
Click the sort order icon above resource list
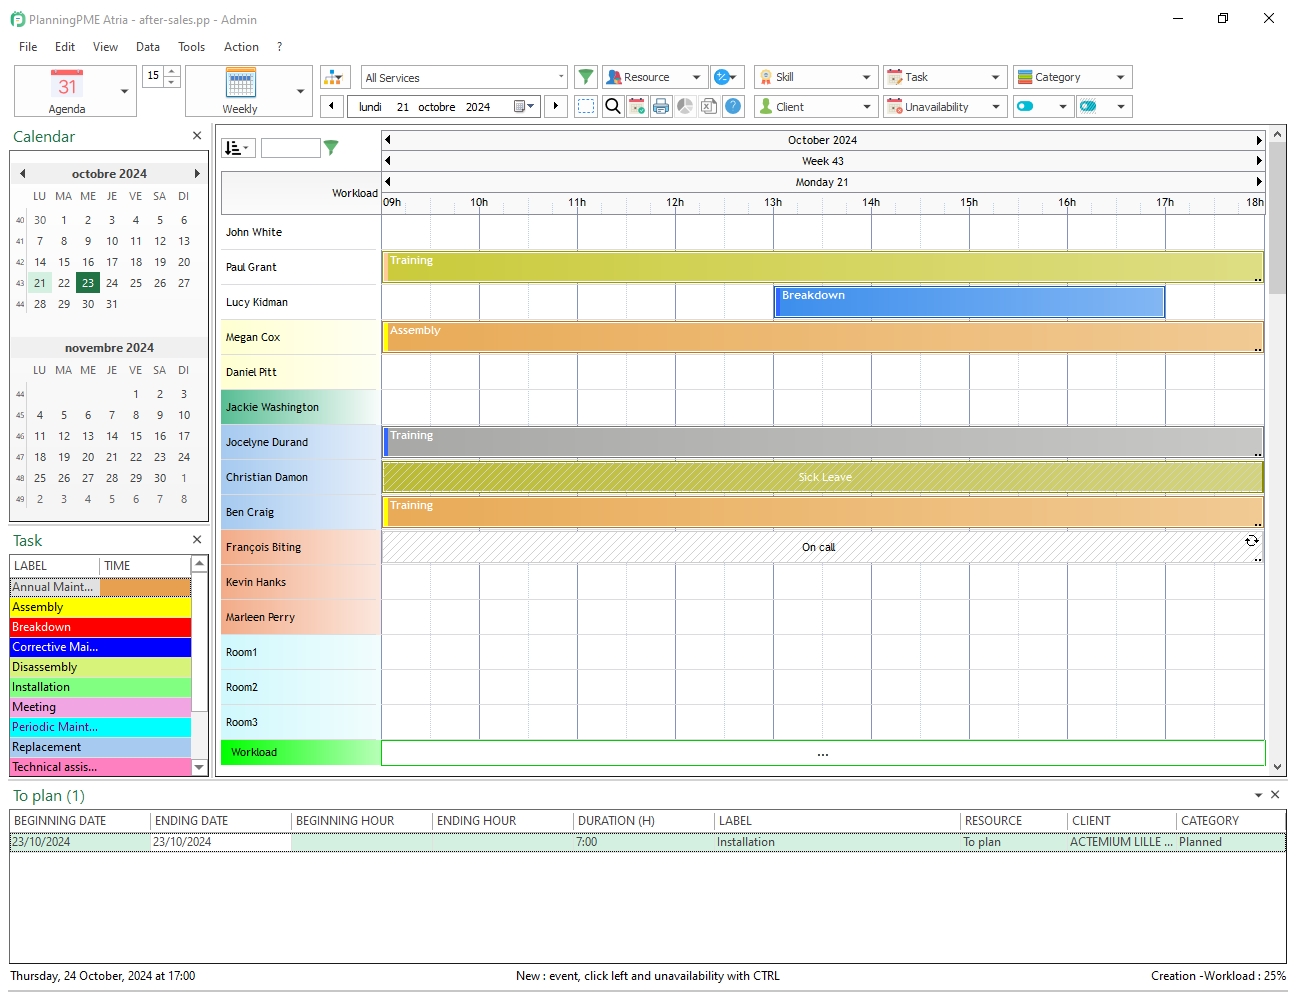coord(238,148)
